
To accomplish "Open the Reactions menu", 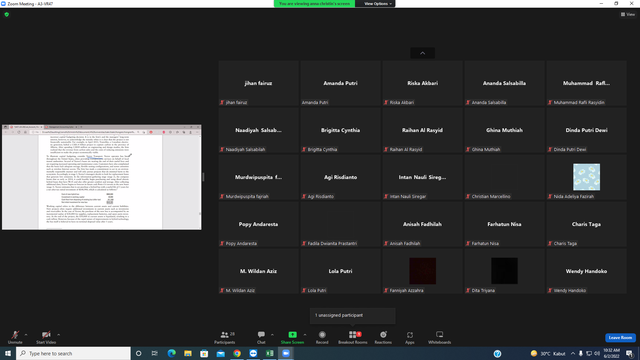I will pos(383,337).
